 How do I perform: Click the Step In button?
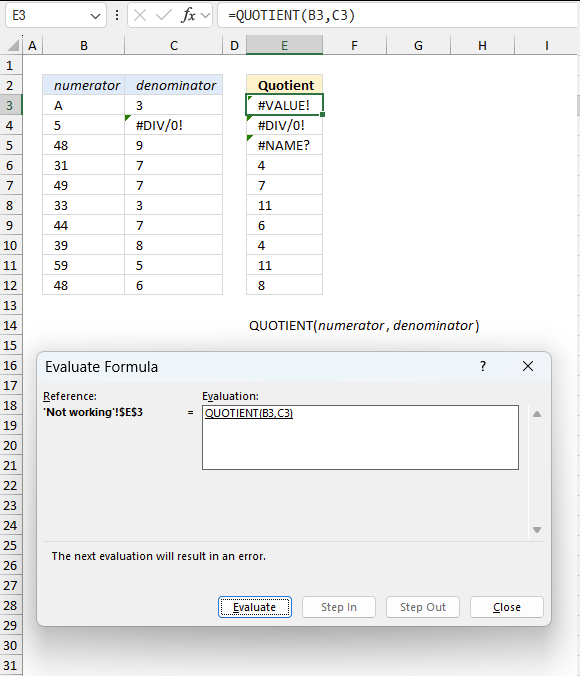[x=339, y=607]
